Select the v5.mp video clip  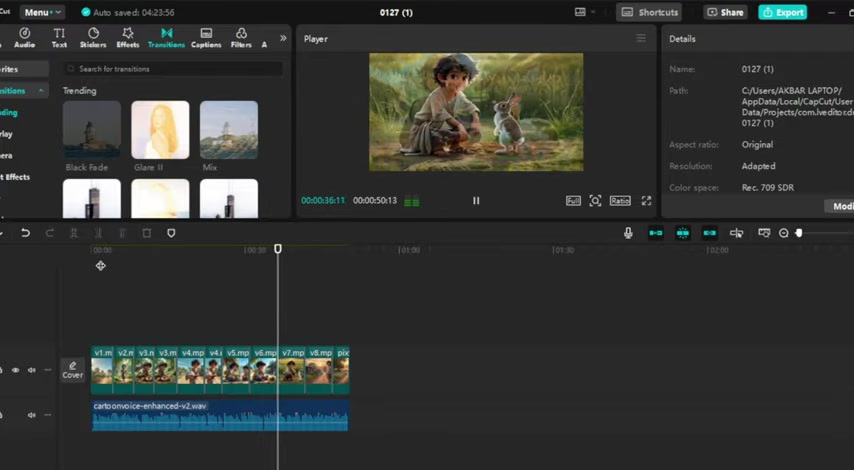point(237,370)
